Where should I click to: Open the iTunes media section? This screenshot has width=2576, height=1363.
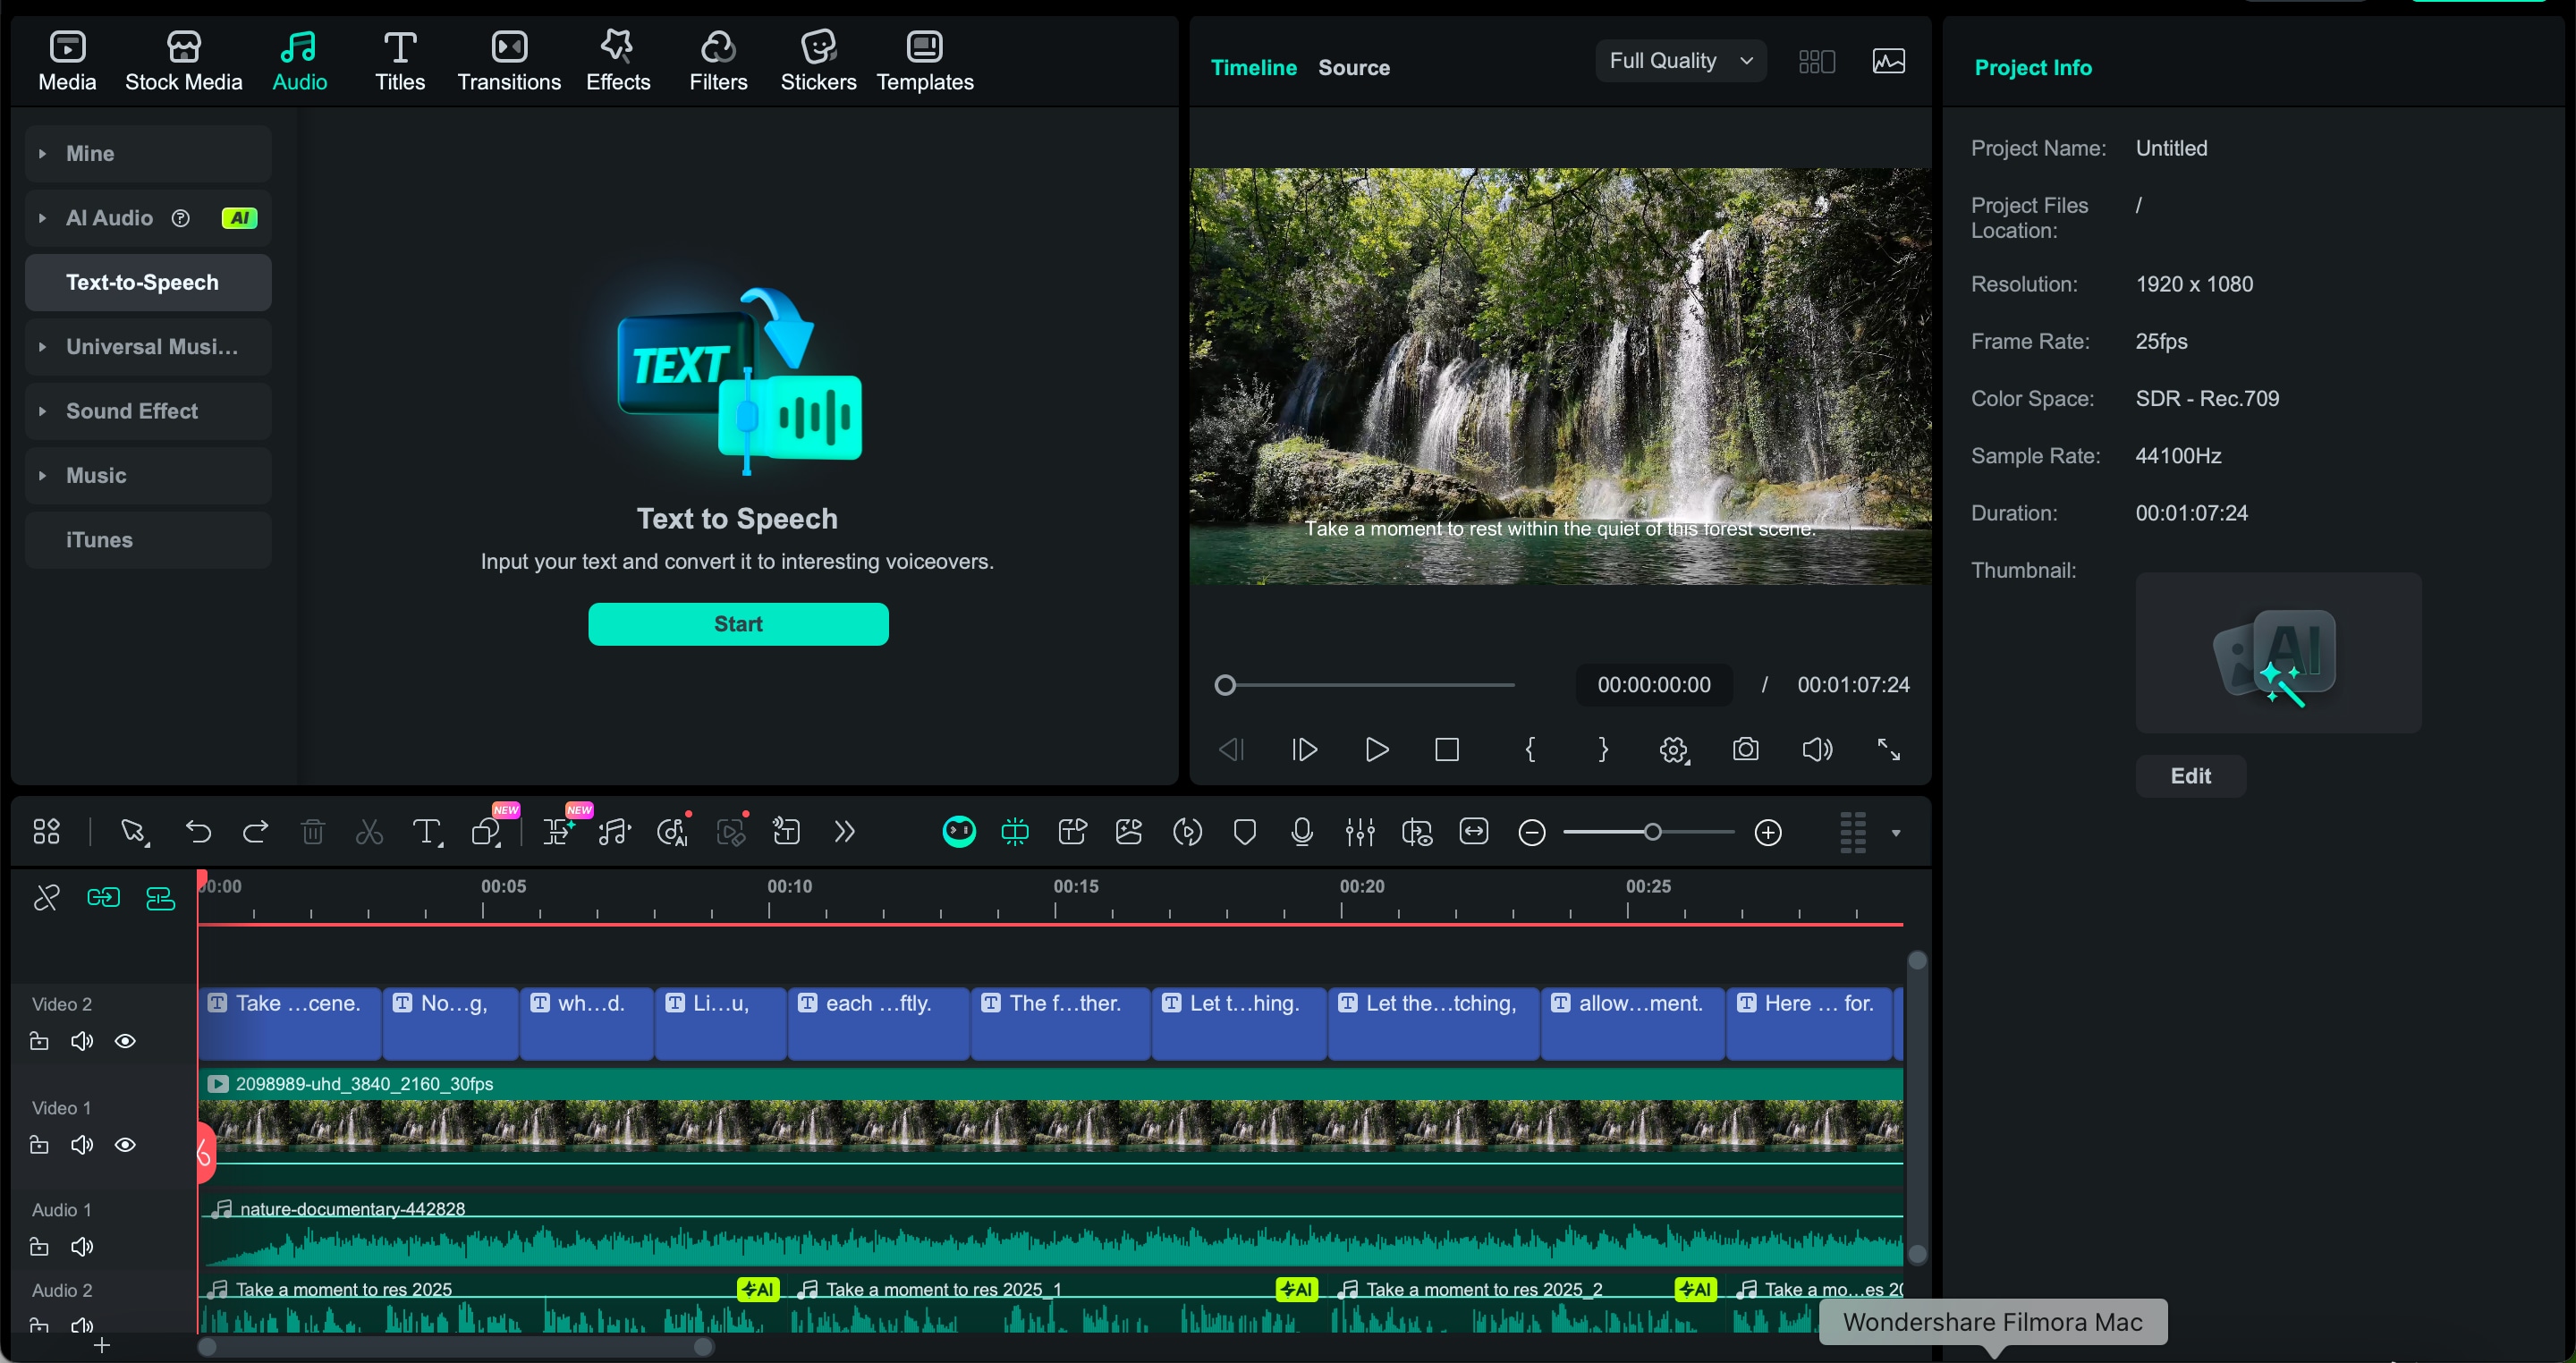147,540
